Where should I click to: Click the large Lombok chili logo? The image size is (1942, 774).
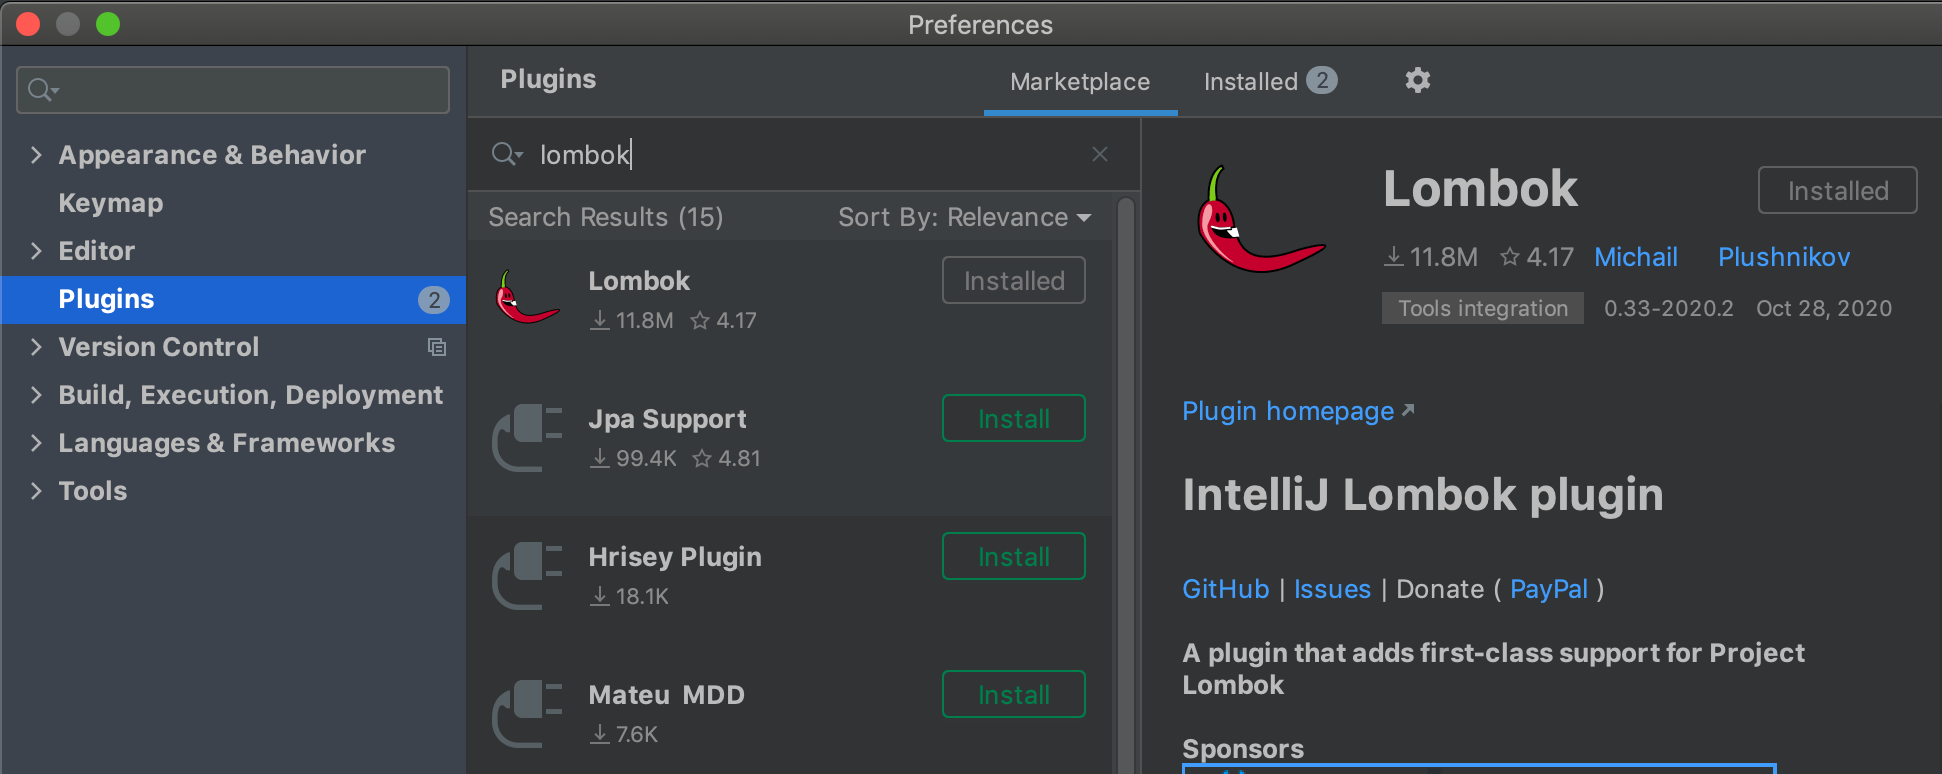(x=1260, y=221)
